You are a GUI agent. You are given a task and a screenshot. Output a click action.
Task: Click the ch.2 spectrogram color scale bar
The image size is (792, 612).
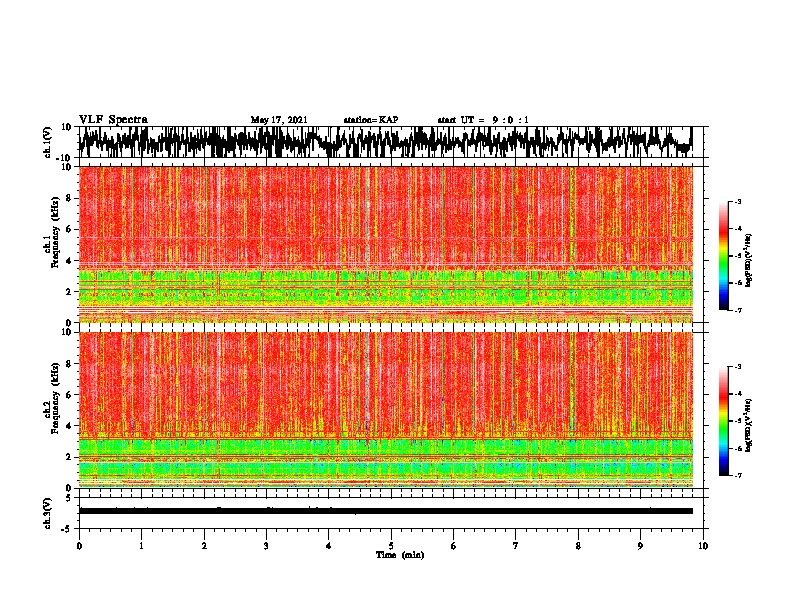[724, 421]
